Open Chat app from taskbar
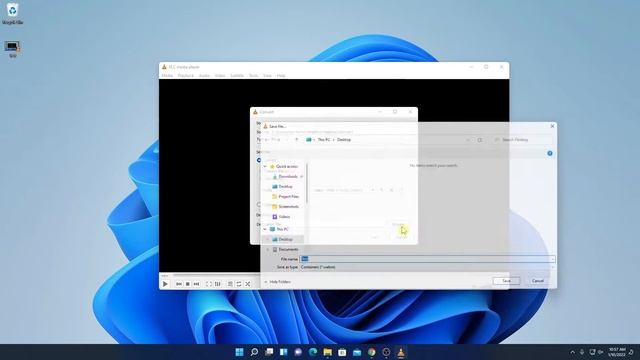Screen dimensions: 640x360 pyautogui.click(x=298, y=352)
